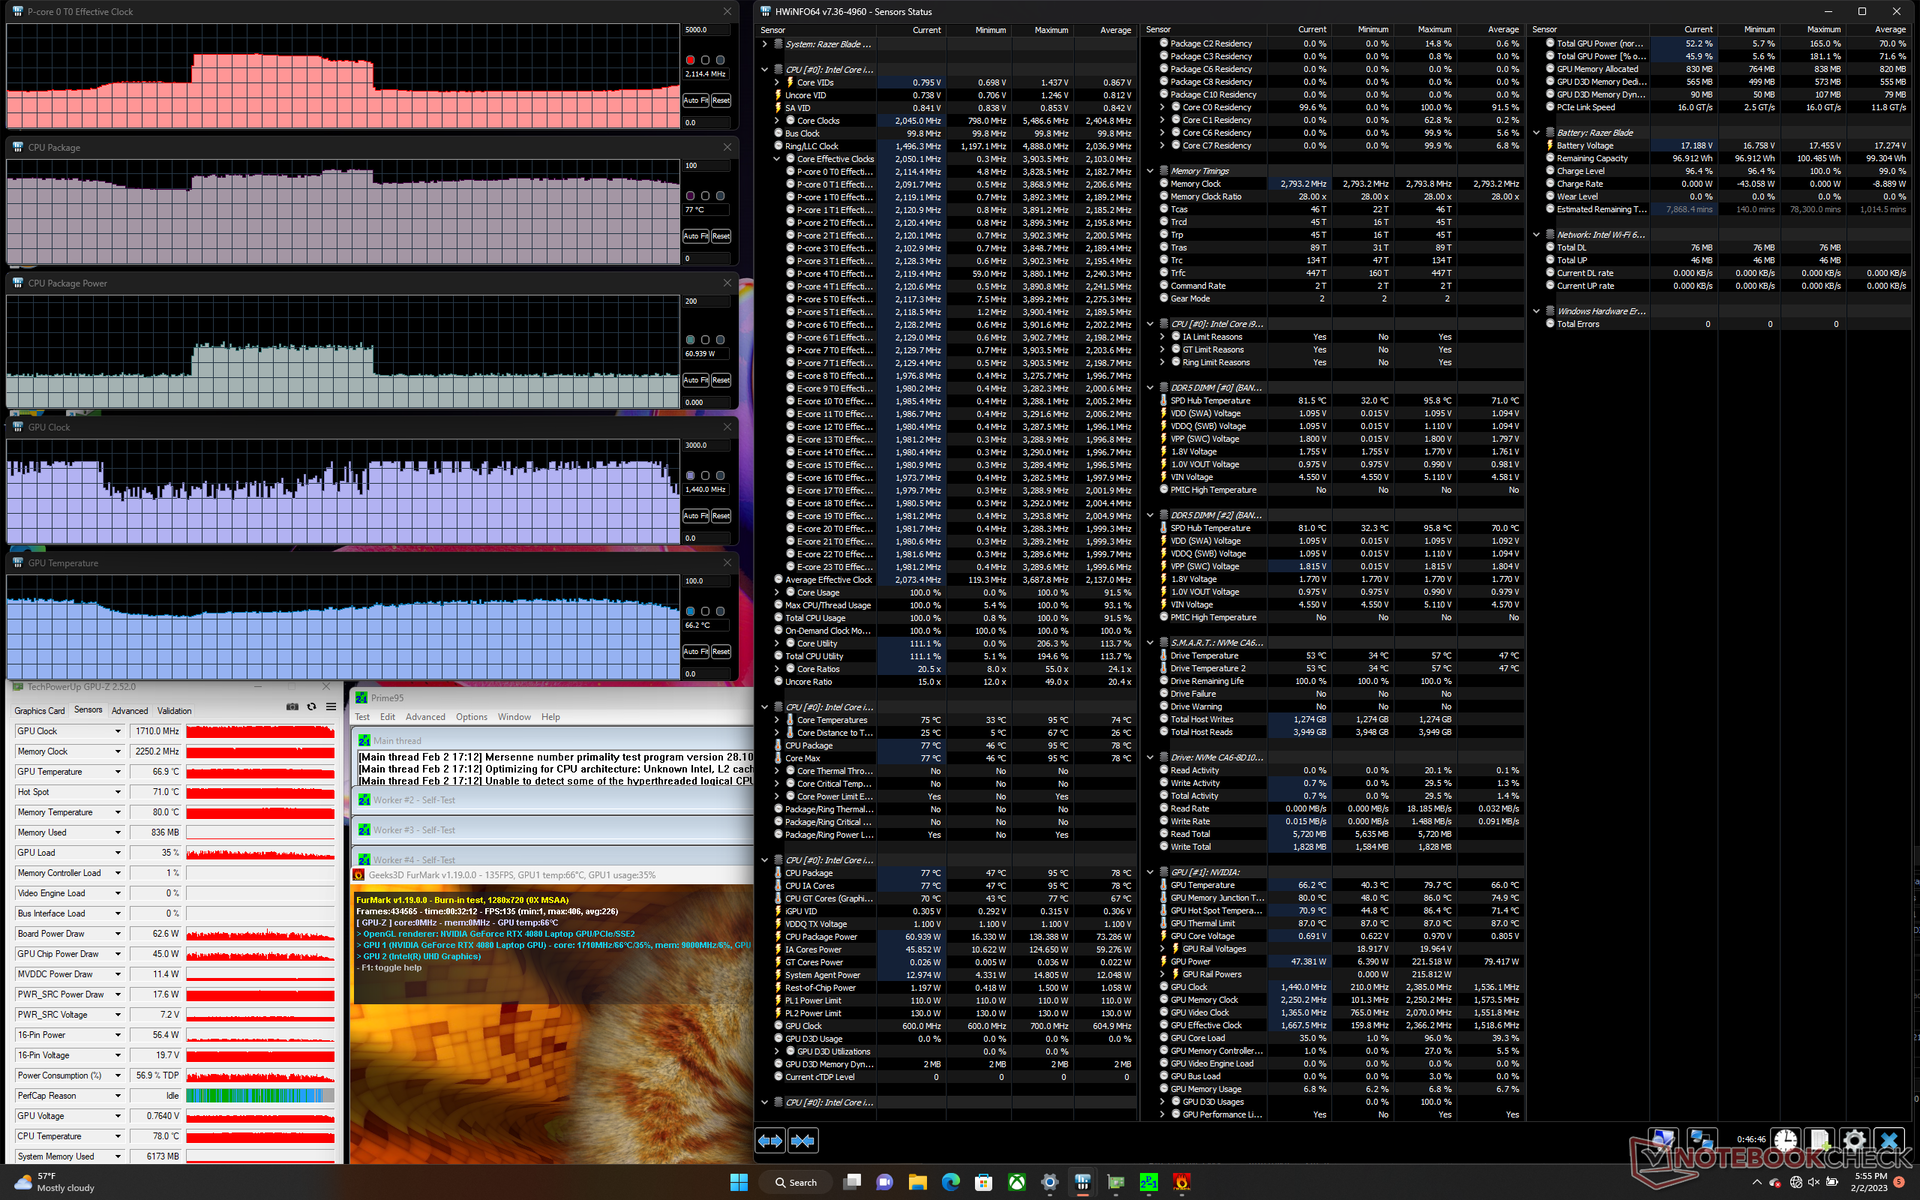Expand GPU Rail Voltages row
1920x1200 pixels.
coord(1162,949)
